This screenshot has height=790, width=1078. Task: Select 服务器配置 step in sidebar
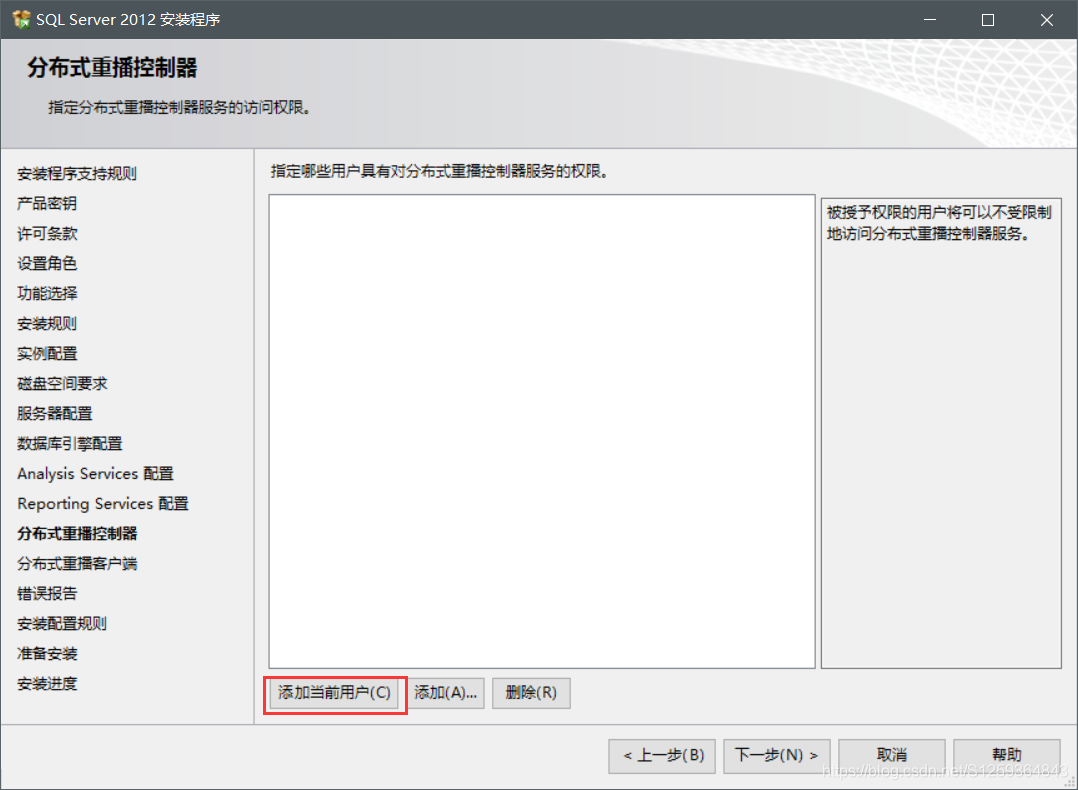click(x=54, y=414)
